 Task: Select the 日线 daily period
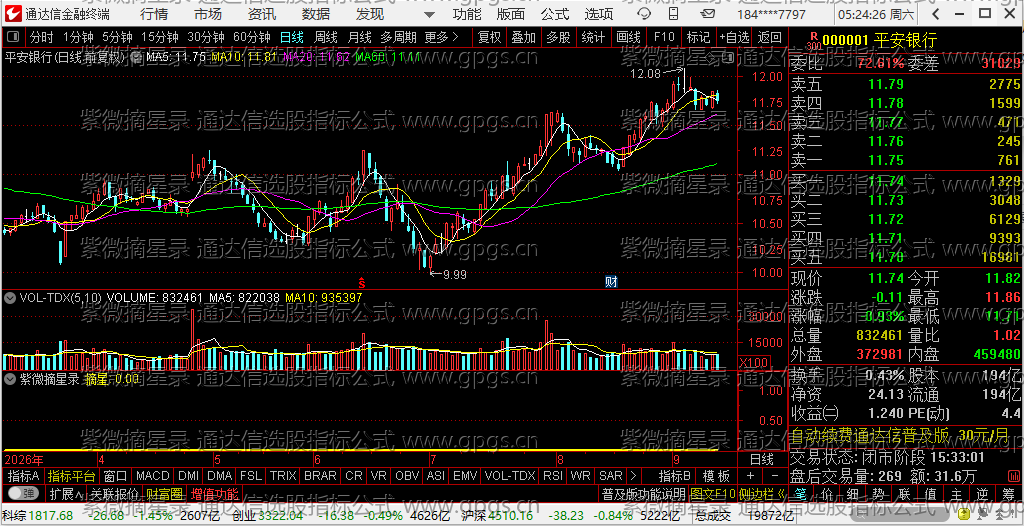[291, 37]
